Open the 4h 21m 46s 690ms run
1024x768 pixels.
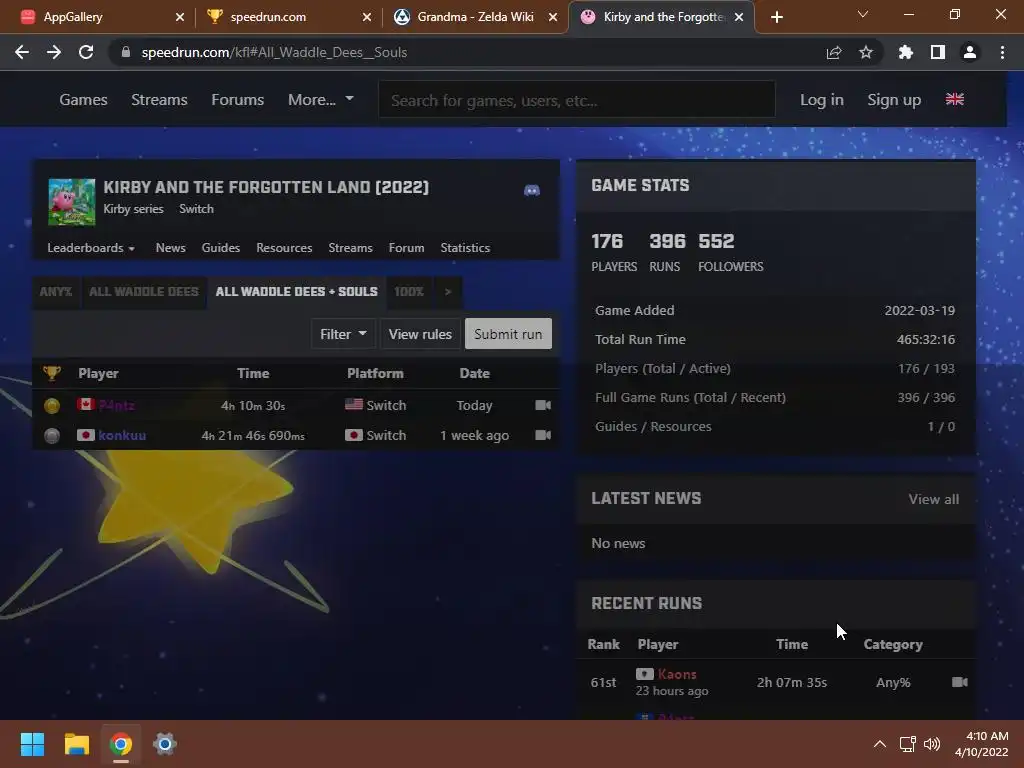[253, 436]
